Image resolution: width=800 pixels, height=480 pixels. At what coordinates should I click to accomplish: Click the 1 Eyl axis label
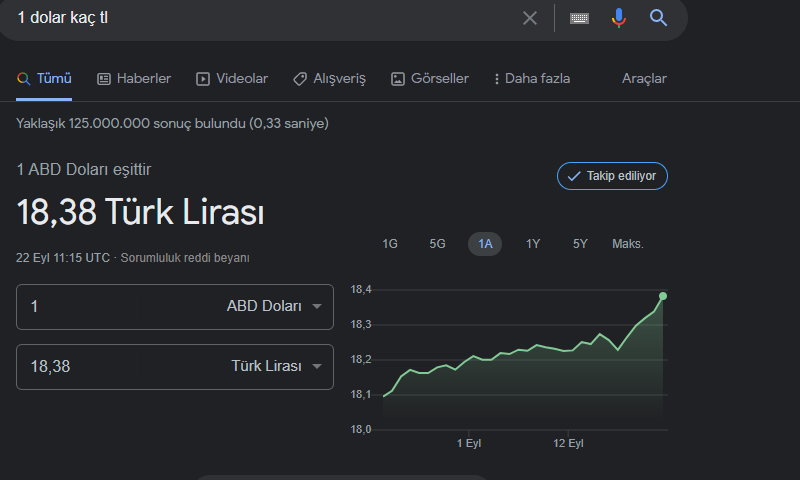469,443
